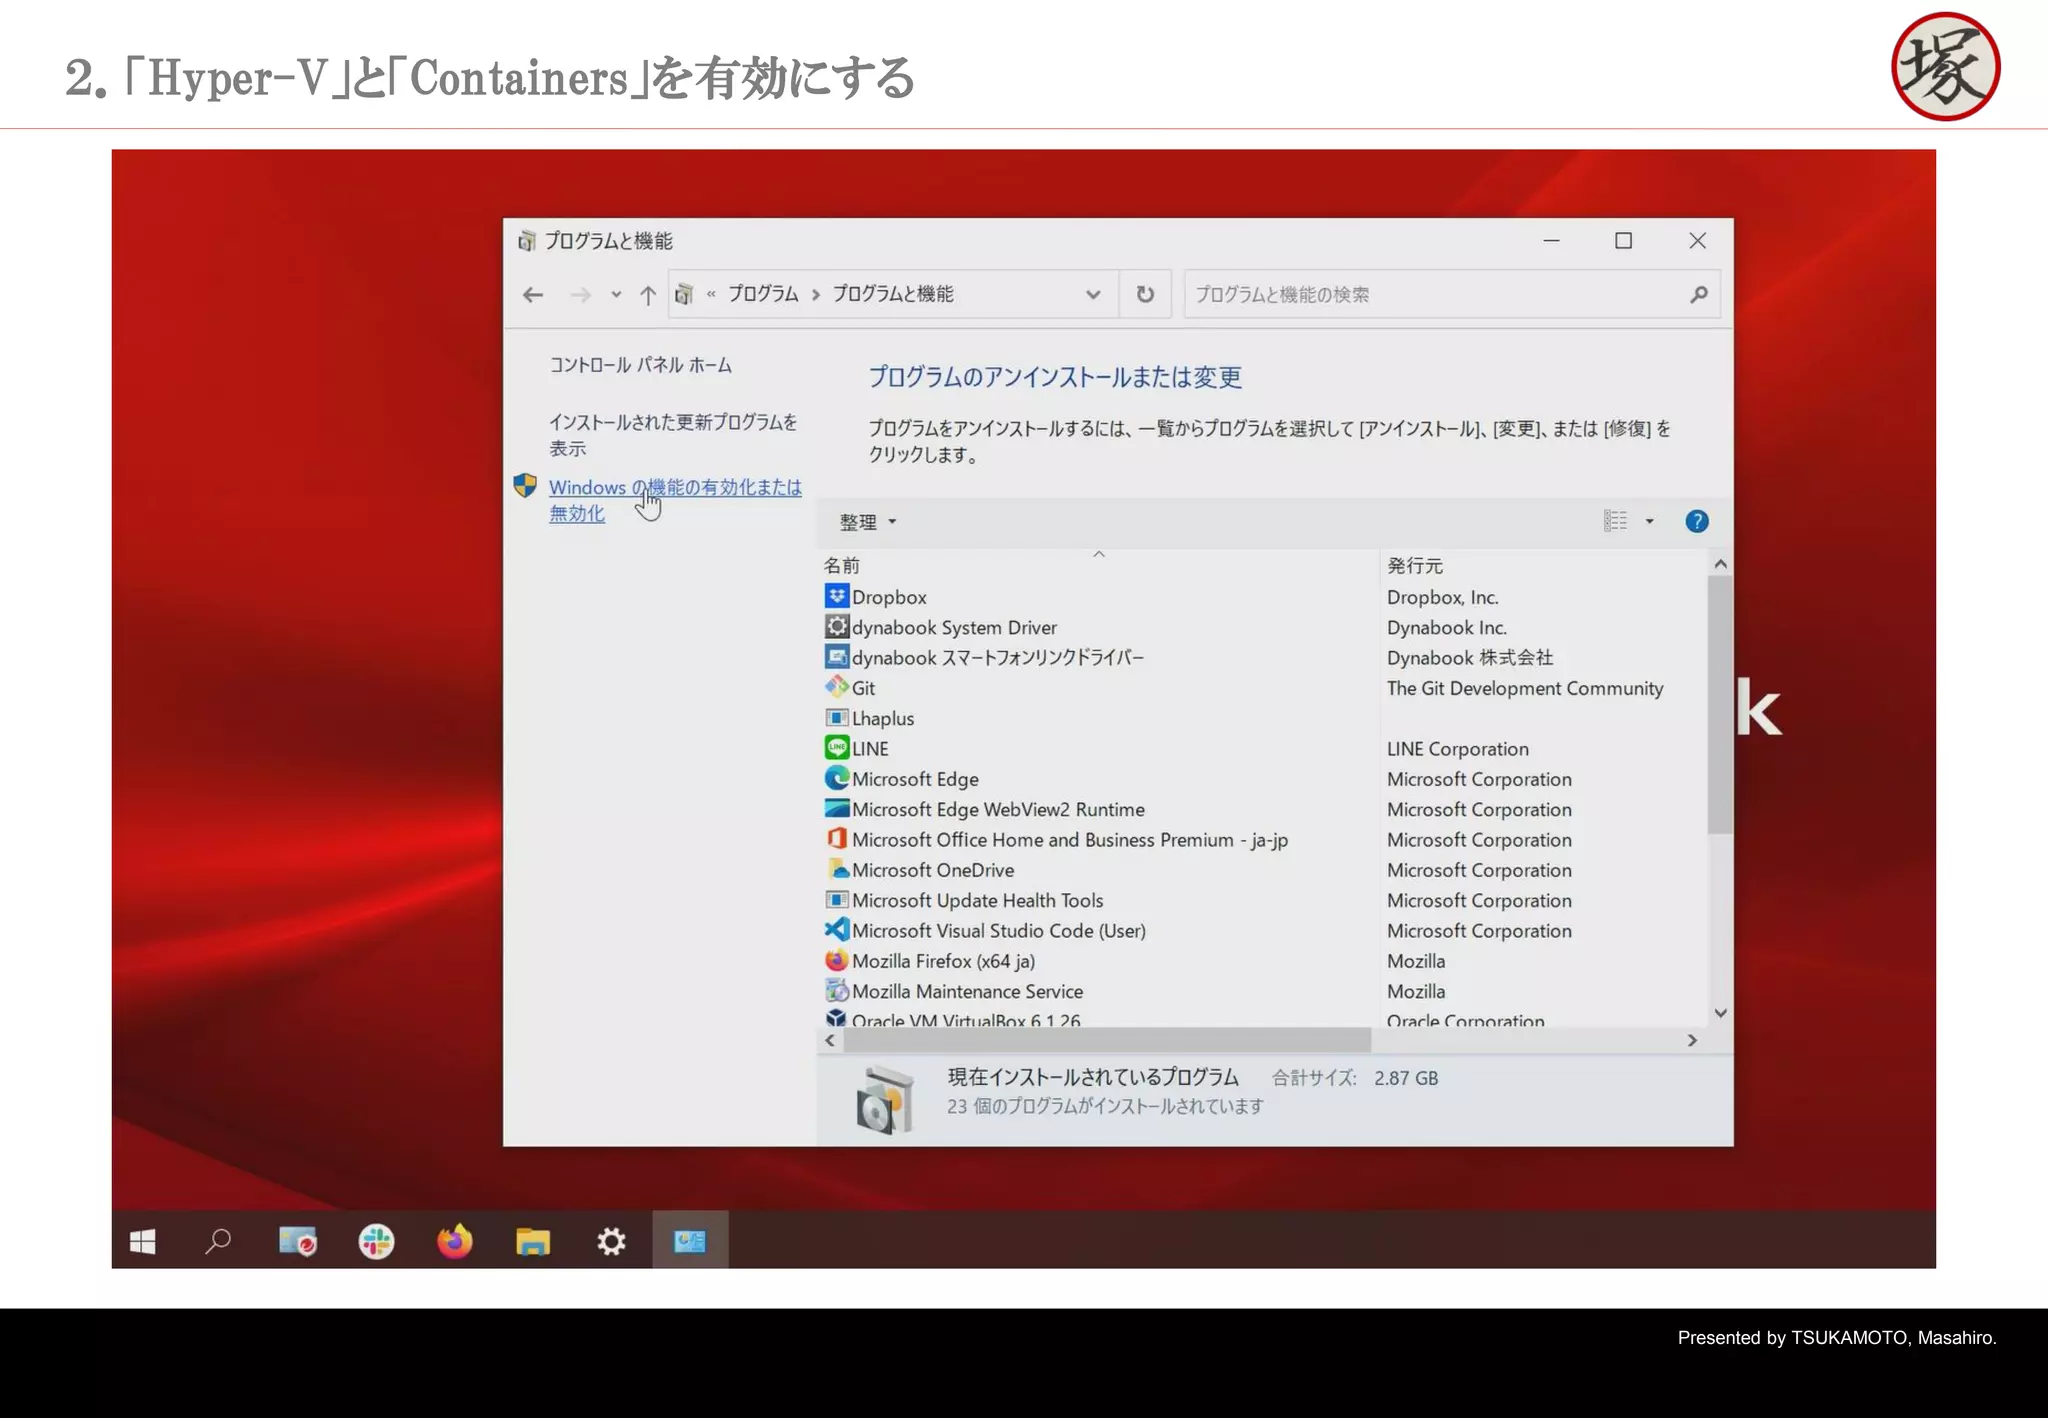Refresh the programs list

coord(1145,294)
